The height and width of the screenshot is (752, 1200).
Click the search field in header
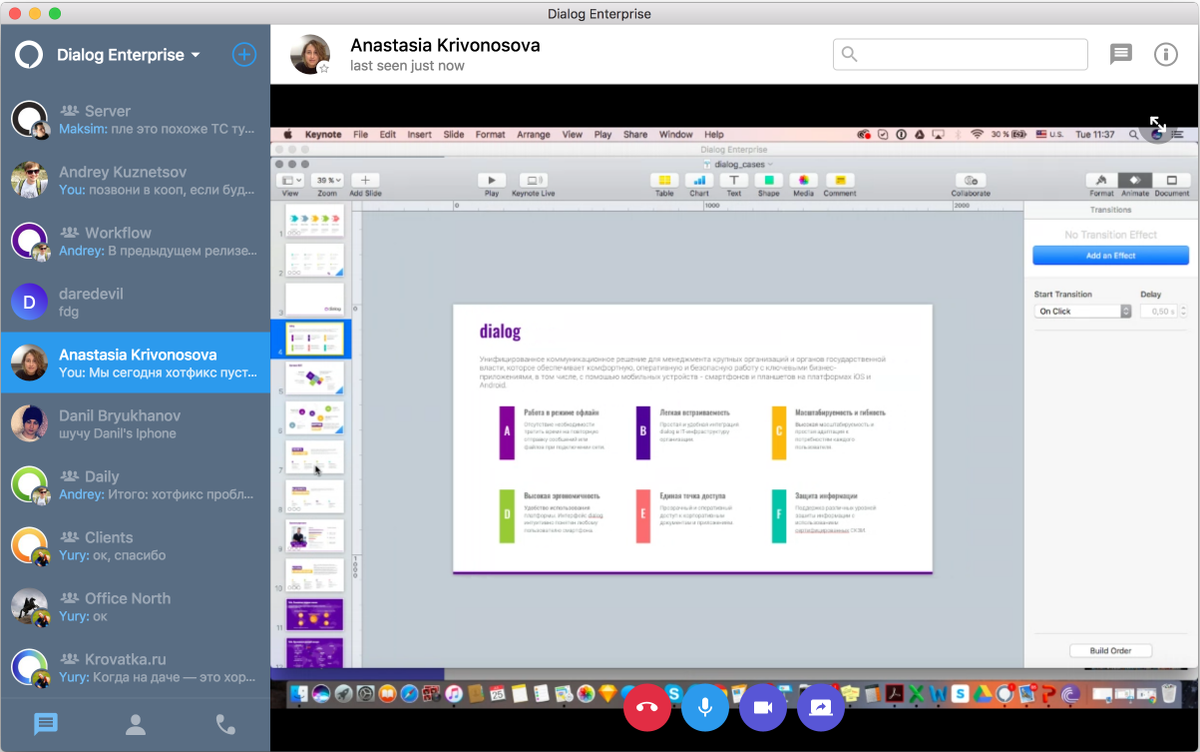pyautogui.click(x=960, y=54)
